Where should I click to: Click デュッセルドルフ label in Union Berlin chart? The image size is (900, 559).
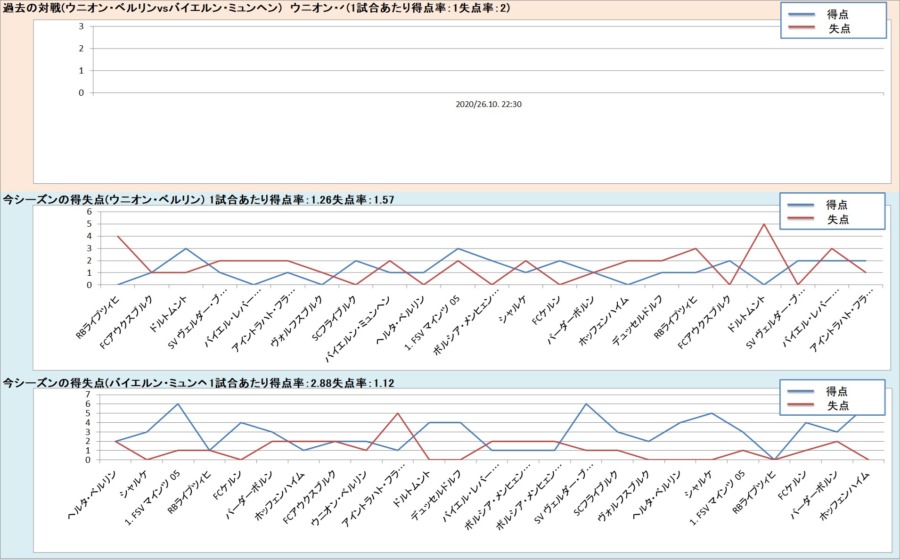[x=636, y=320]
